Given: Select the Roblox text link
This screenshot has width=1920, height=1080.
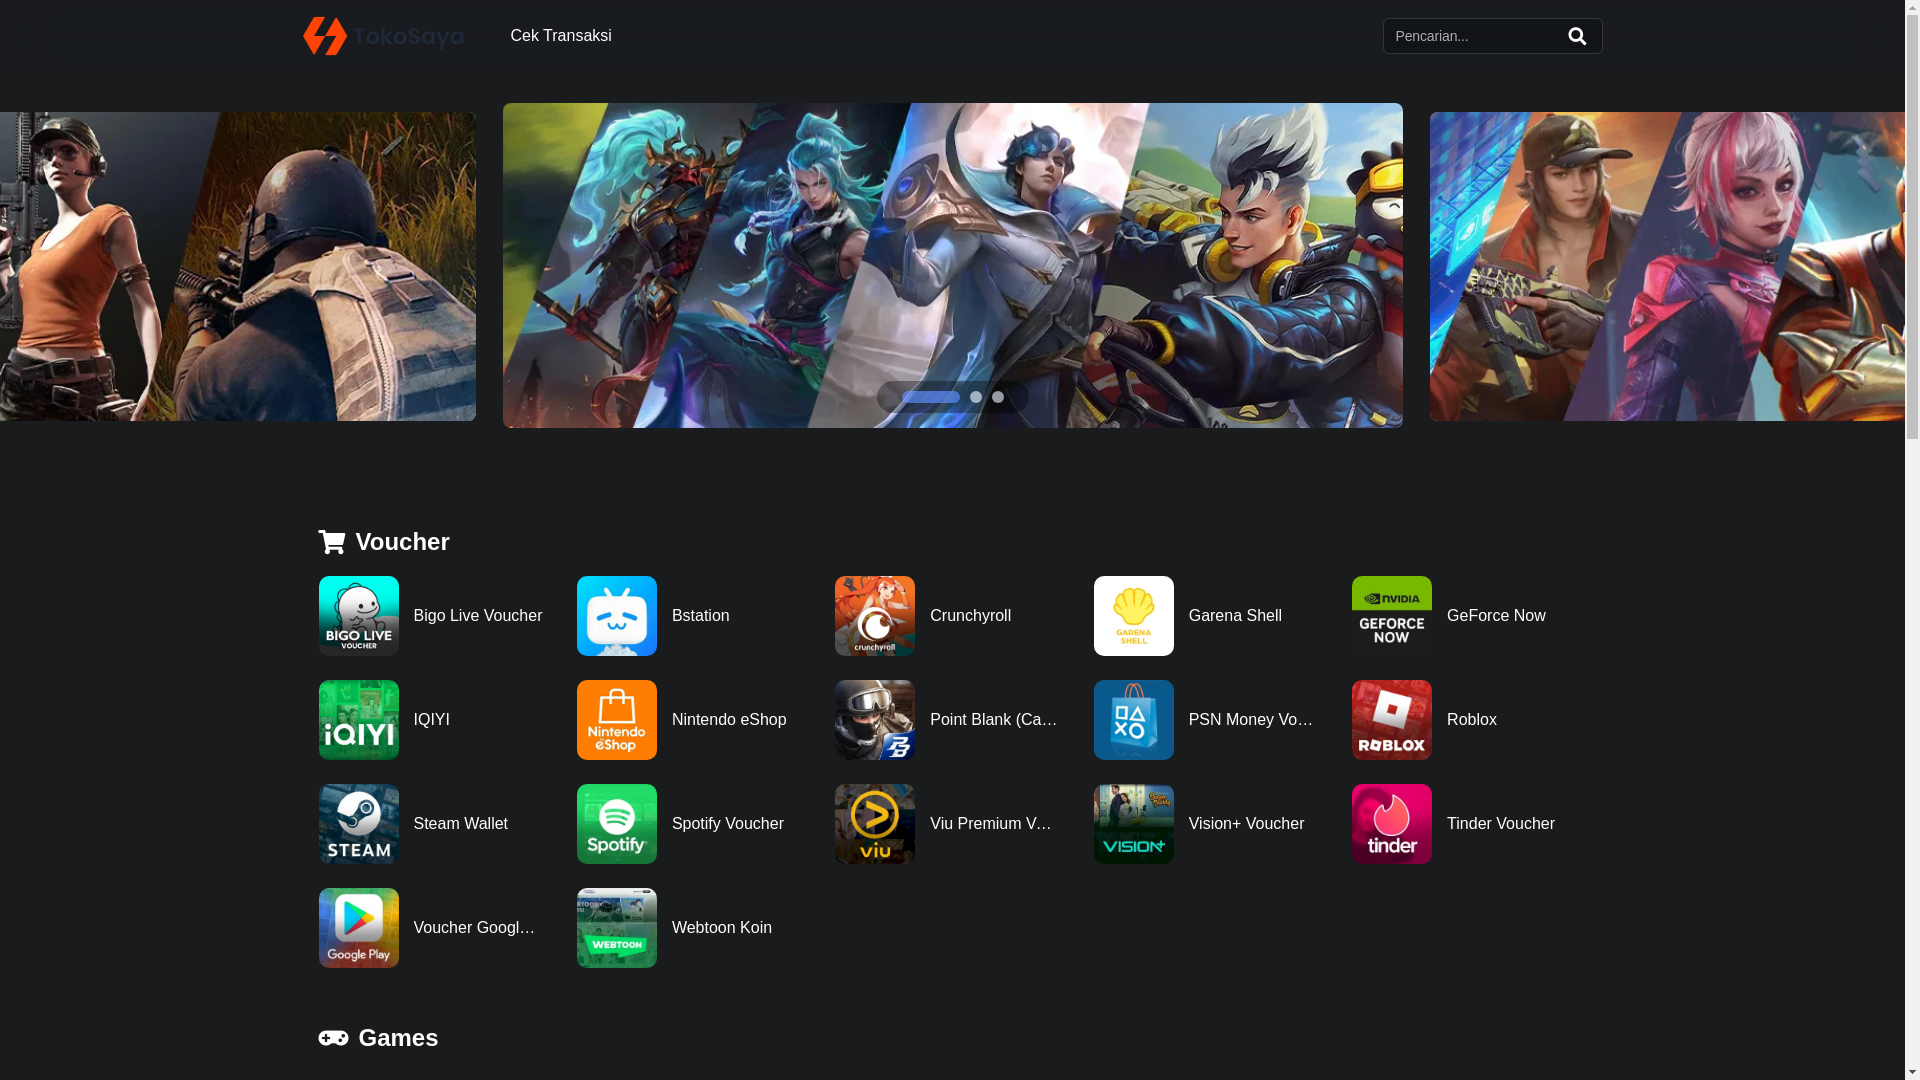Looking at the screenshot, I should (1472, 720).
